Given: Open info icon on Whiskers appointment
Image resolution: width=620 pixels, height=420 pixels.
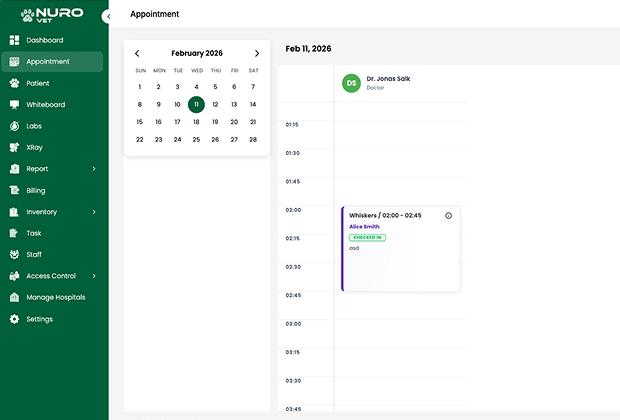Looking at the screenshot, I should 448,216.
